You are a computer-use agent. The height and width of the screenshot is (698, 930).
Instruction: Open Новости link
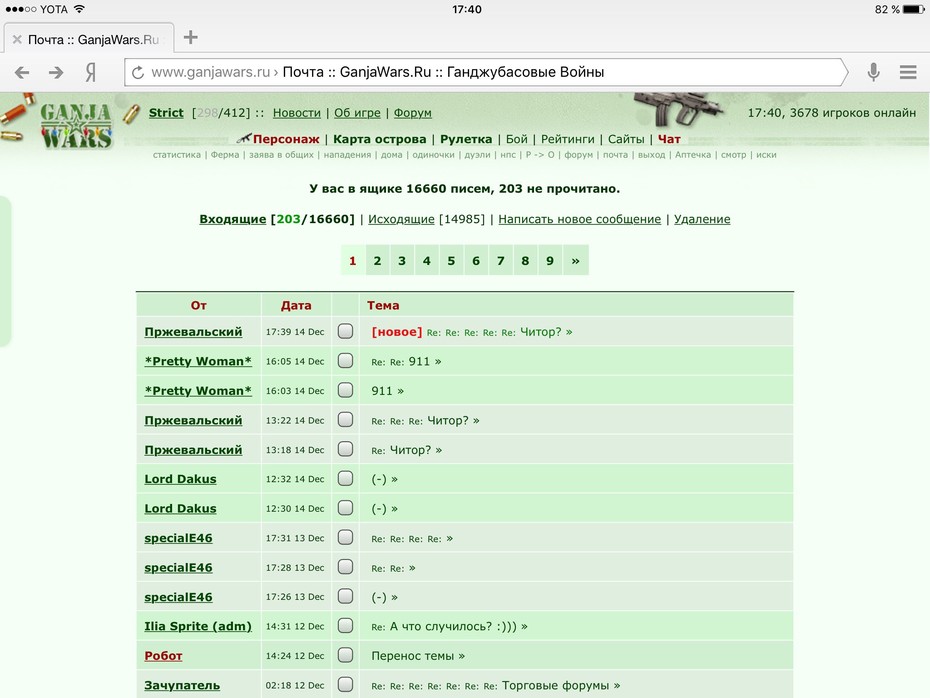pyautogui.click(x=297, y=113)
